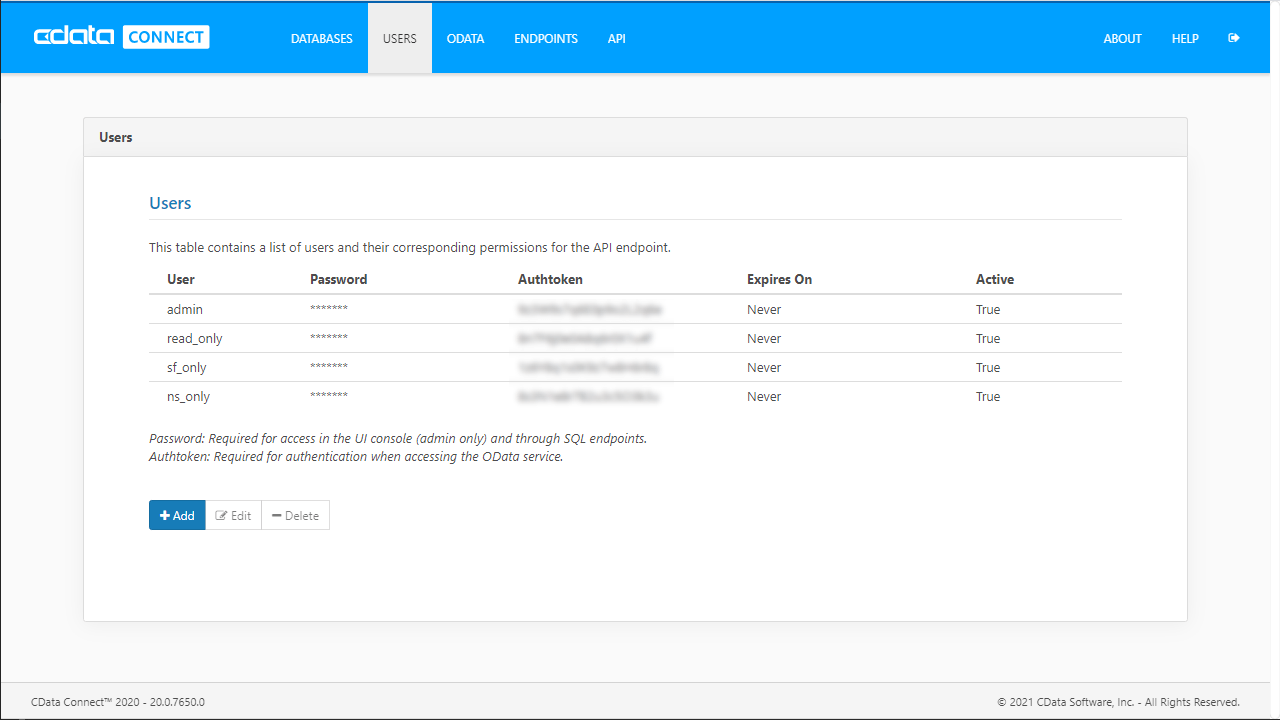Click the Expires On column header

pos(779,280)
